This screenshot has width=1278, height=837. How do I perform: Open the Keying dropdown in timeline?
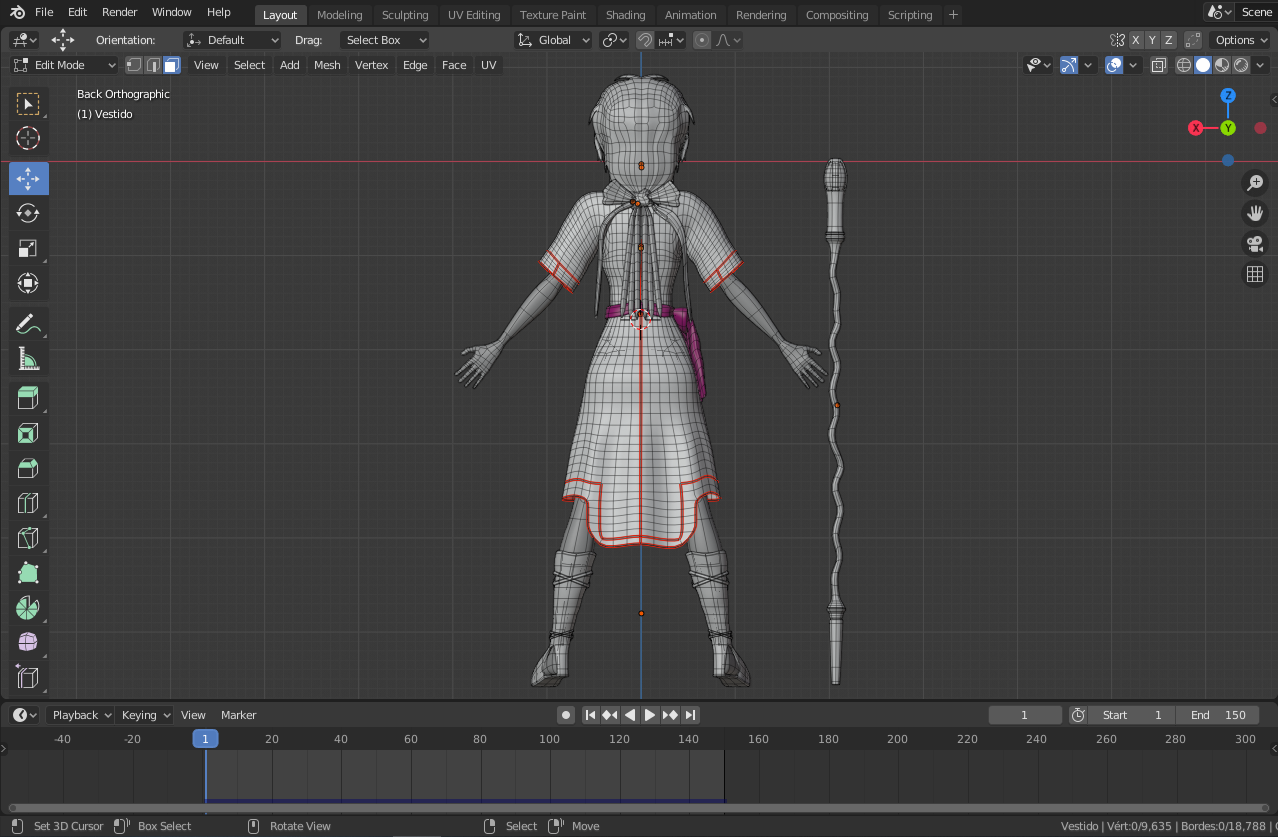(146, 715)
